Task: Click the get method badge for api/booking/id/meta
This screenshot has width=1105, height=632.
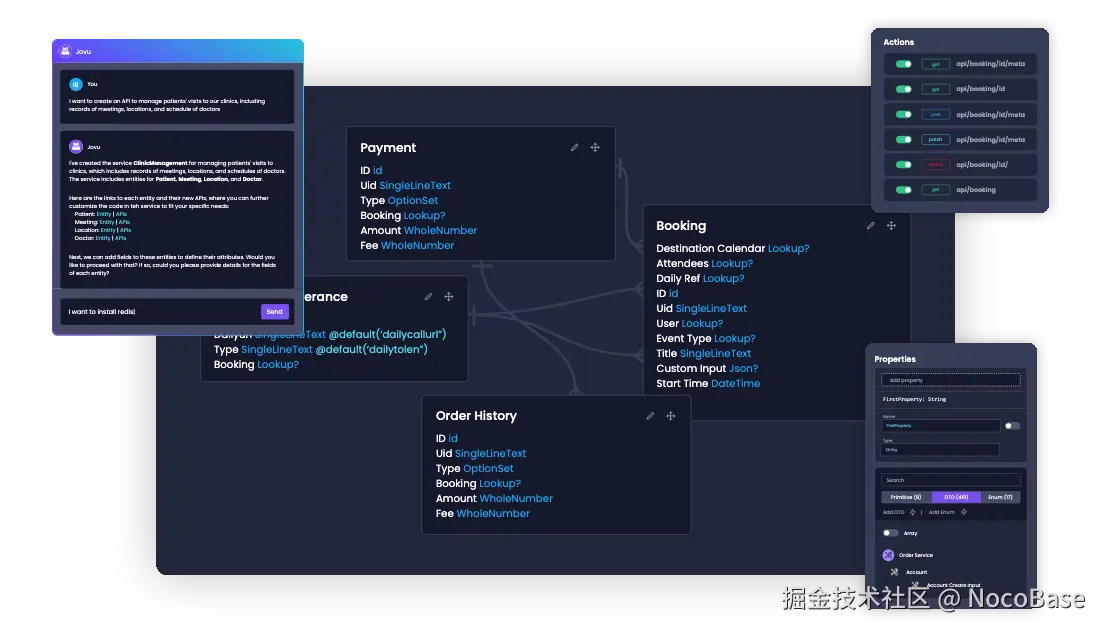Action: 935,64
